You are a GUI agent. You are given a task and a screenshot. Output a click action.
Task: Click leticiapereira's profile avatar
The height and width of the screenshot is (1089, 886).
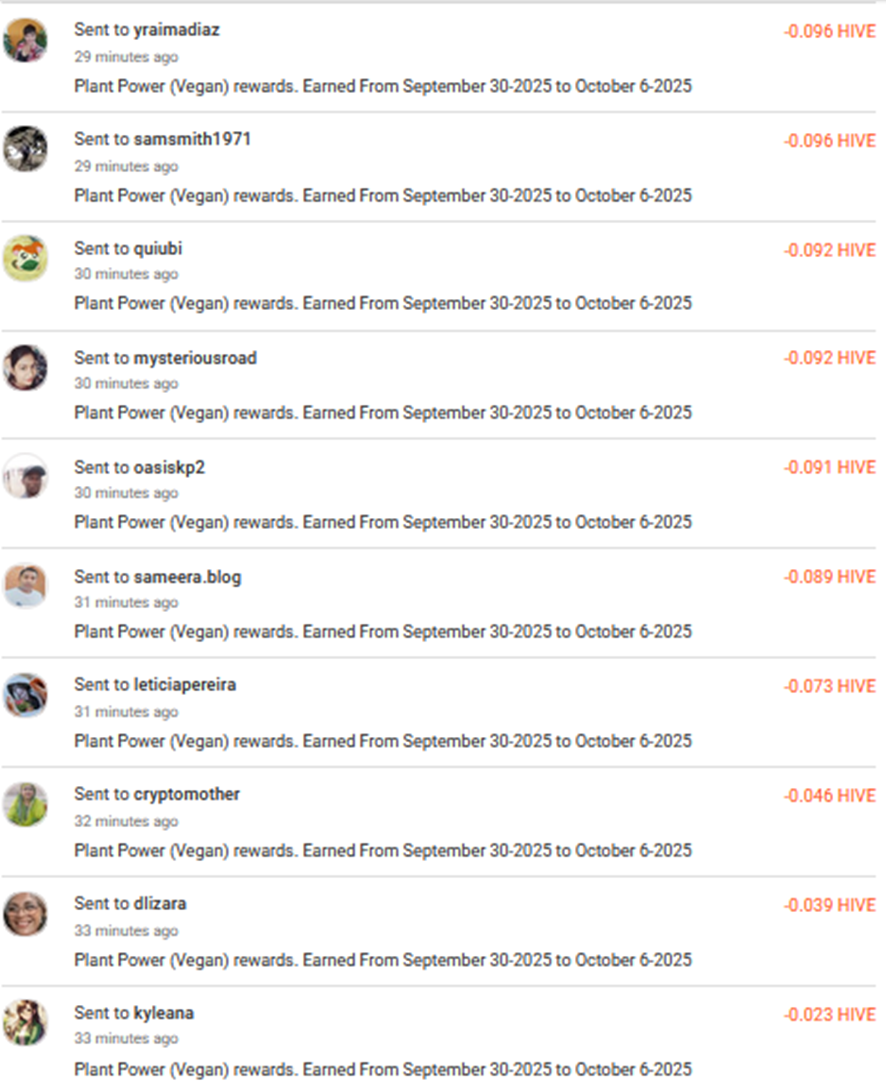click(25, 695)
